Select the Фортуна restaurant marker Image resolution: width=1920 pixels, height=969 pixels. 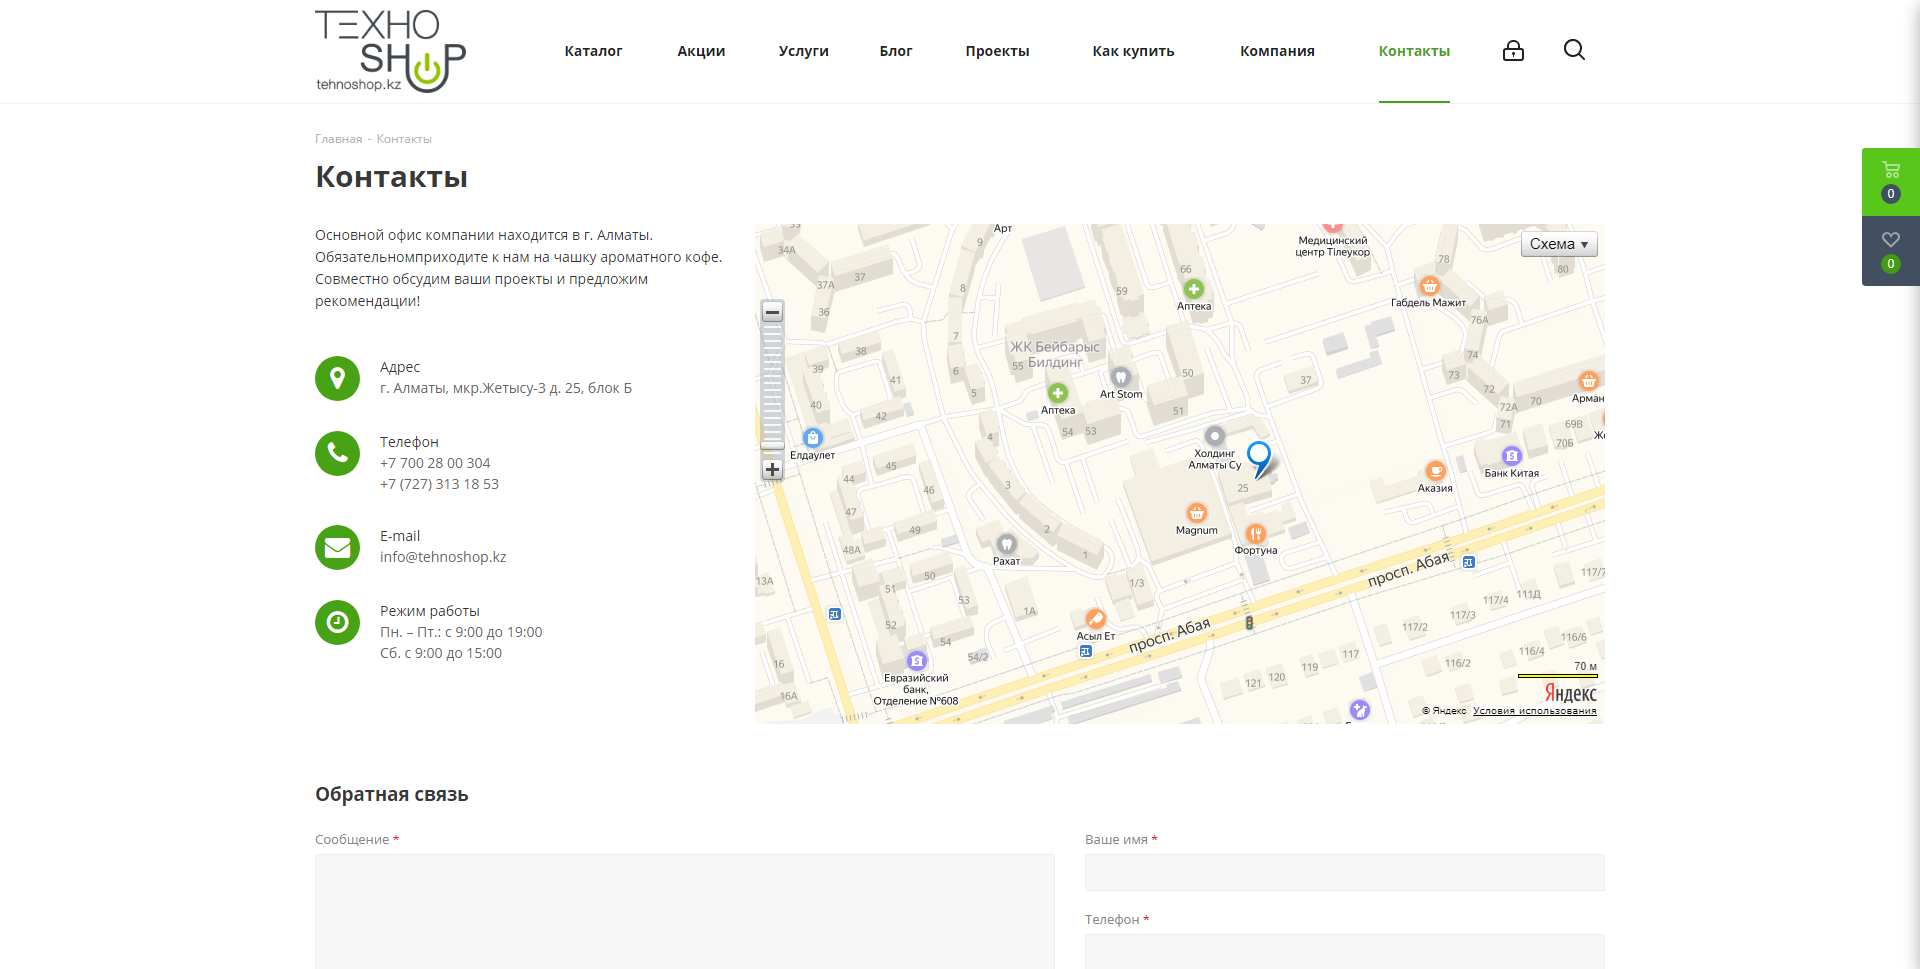(x=1256, y=534)
